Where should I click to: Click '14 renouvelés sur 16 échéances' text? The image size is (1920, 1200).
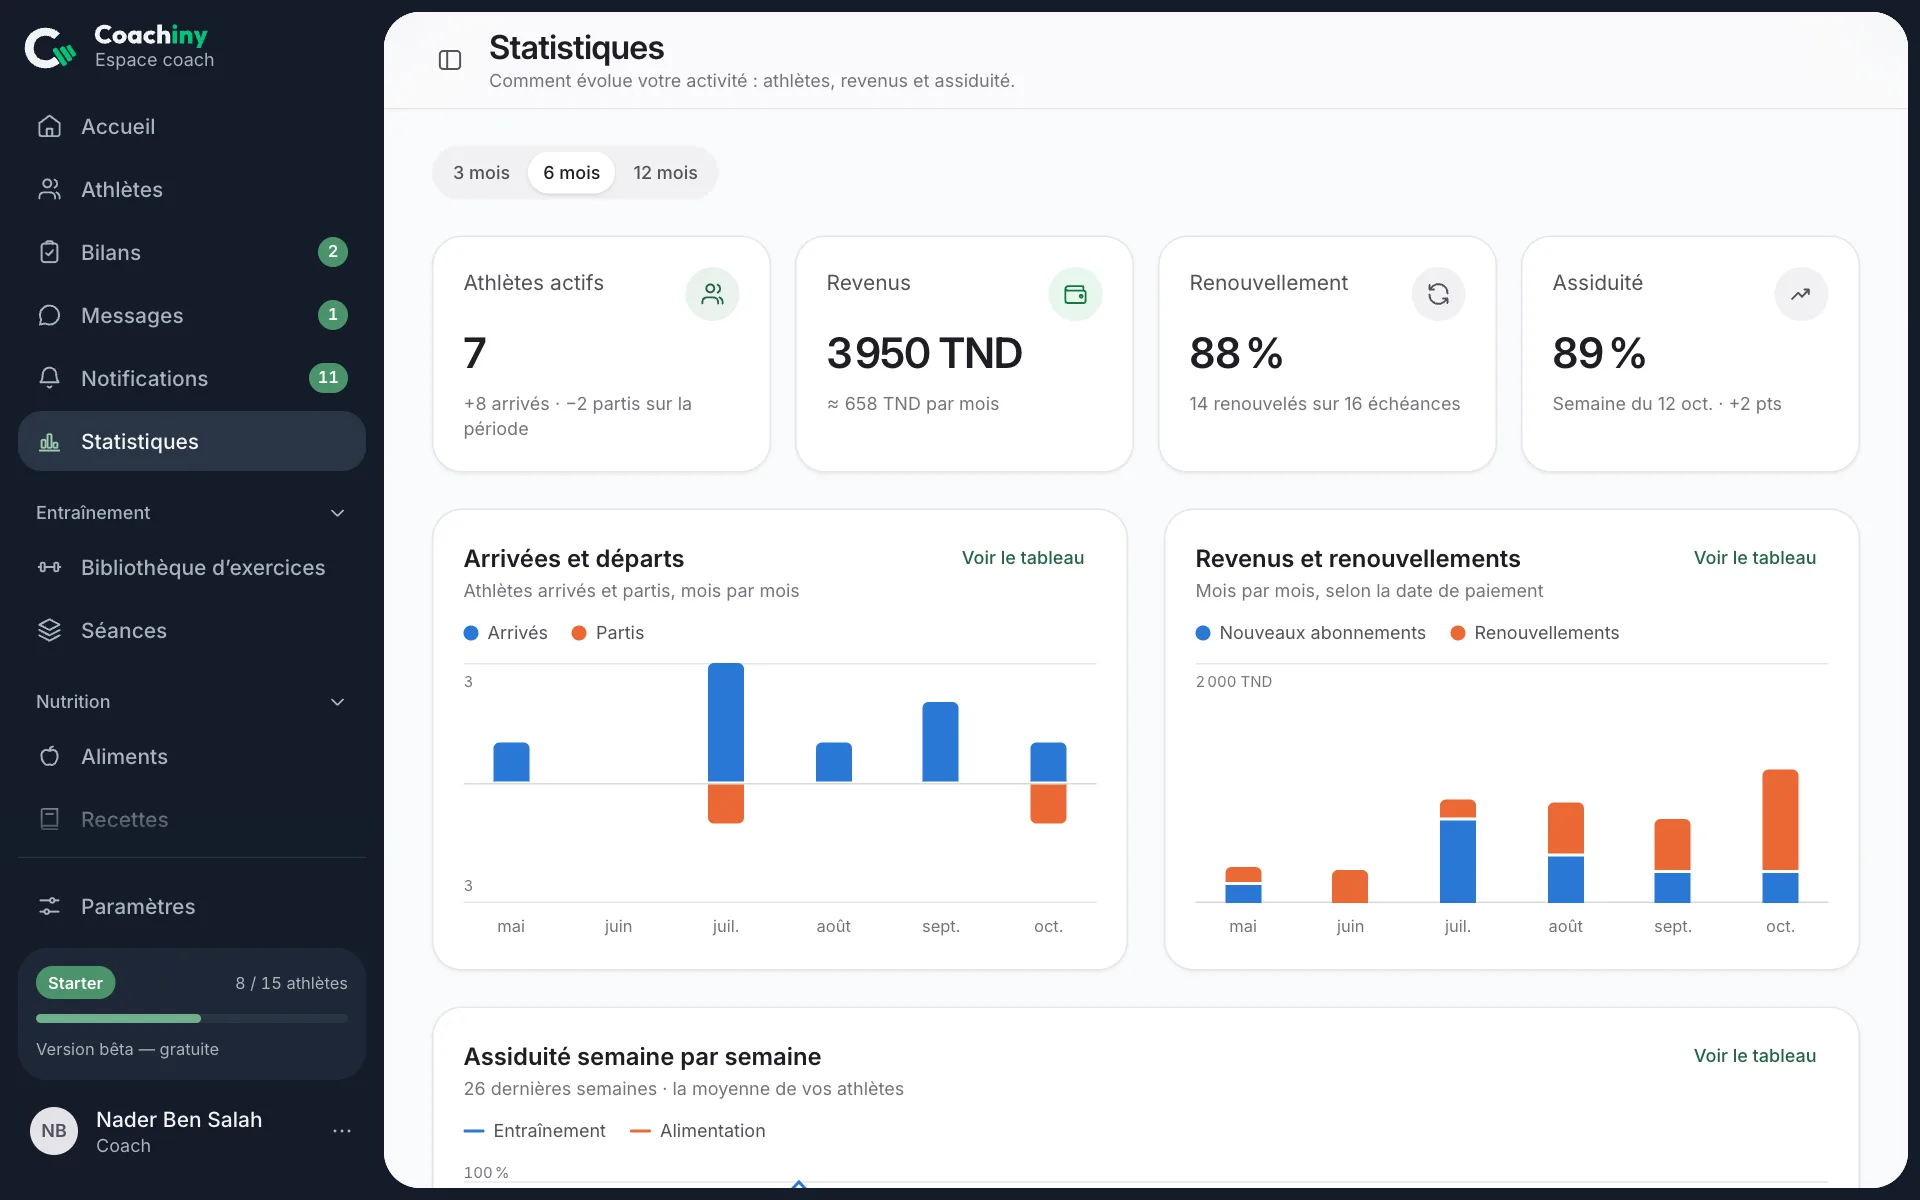coord(1325,404)
